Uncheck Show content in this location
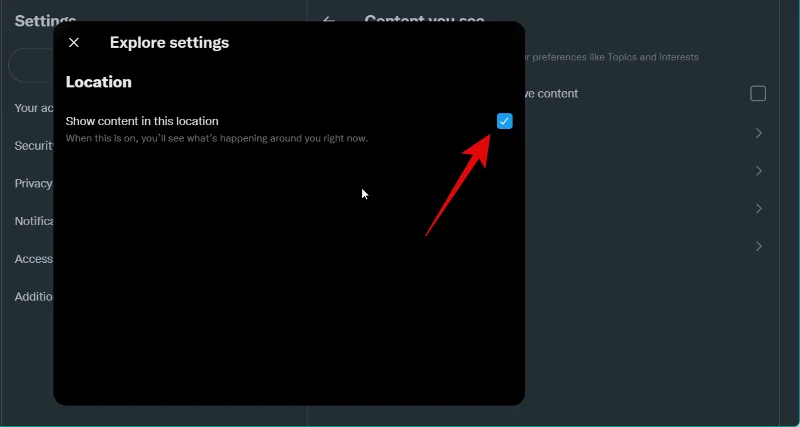This screenshot has height=427, width=800. click(x=504, y=121)
